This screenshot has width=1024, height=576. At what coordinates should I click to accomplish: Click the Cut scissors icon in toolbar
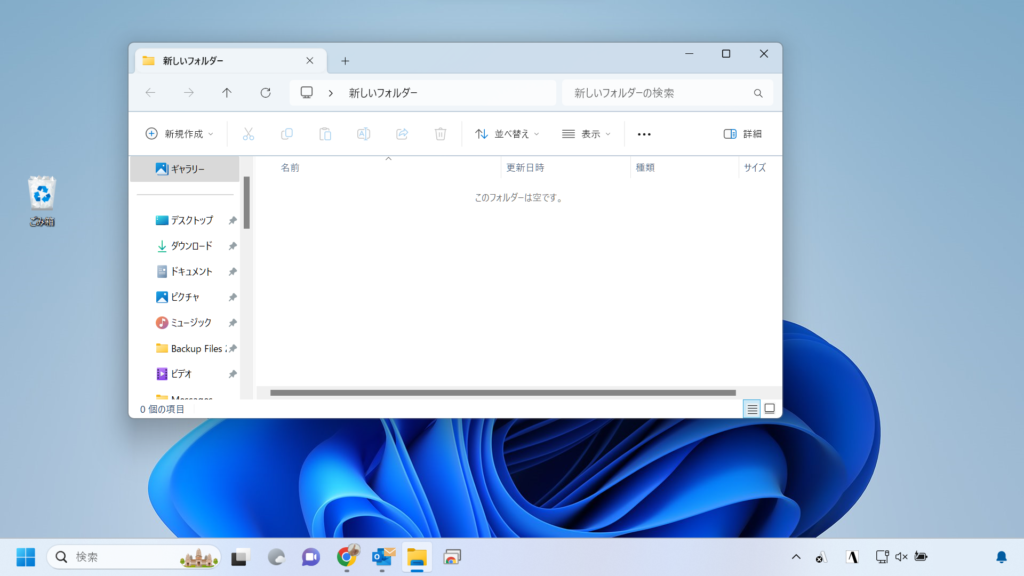[x=248, y=134]
